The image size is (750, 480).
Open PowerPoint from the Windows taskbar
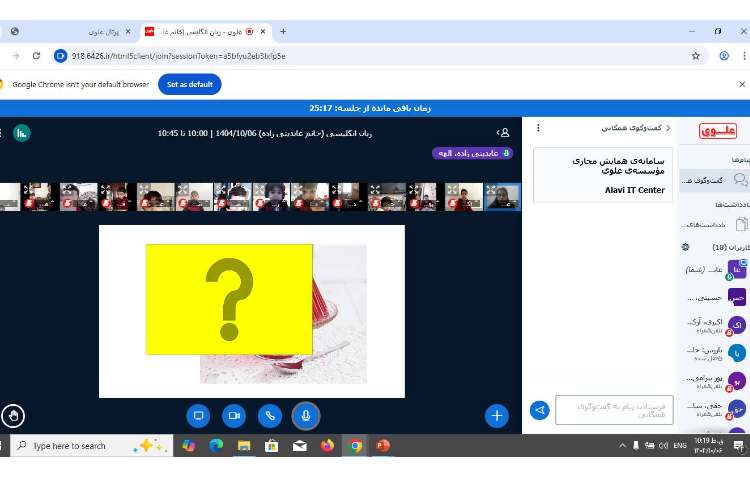[382, 446]
